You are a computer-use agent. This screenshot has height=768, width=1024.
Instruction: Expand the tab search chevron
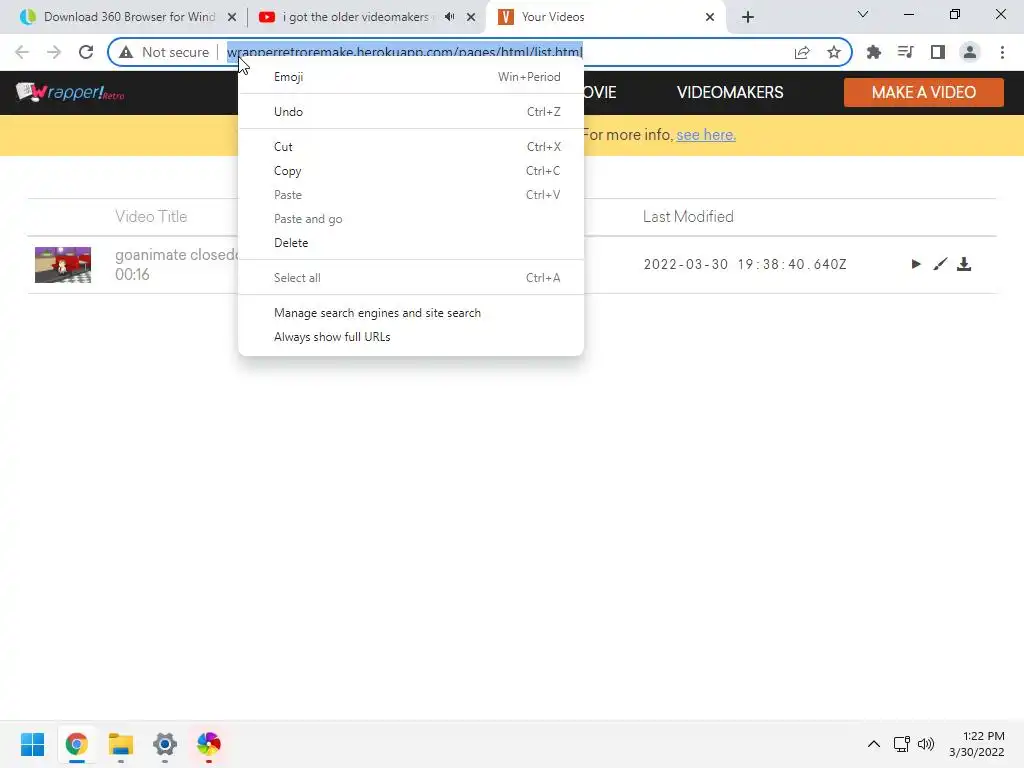tap(863, 14)
